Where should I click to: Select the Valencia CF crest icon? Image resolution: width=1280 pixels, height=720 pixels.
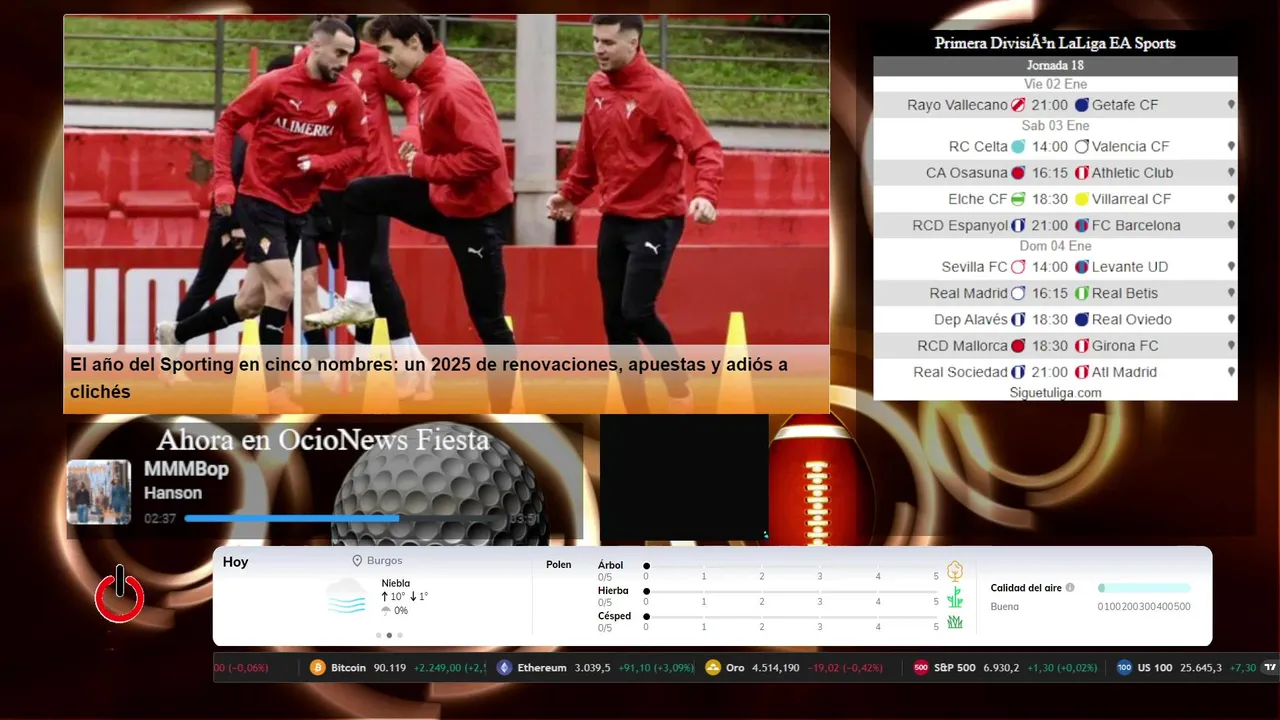pos(1082,146)
